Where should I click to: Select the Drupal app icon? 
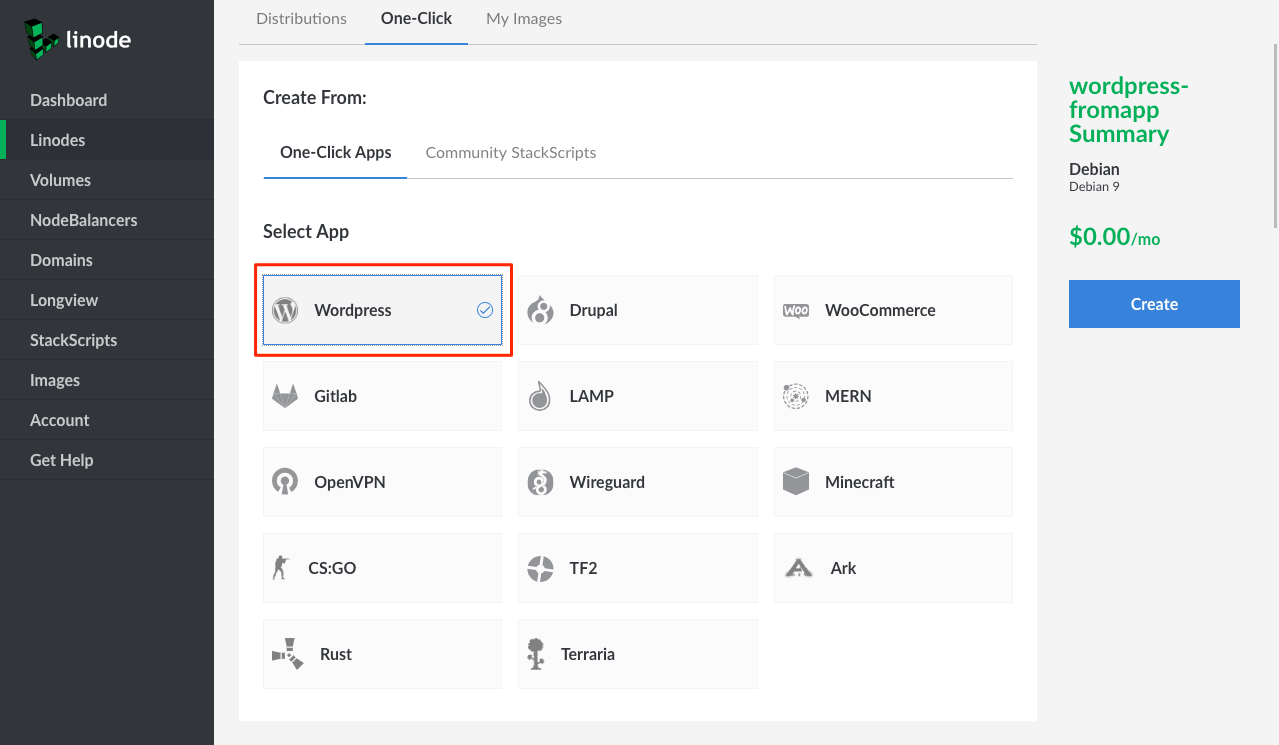pos(541,310)
